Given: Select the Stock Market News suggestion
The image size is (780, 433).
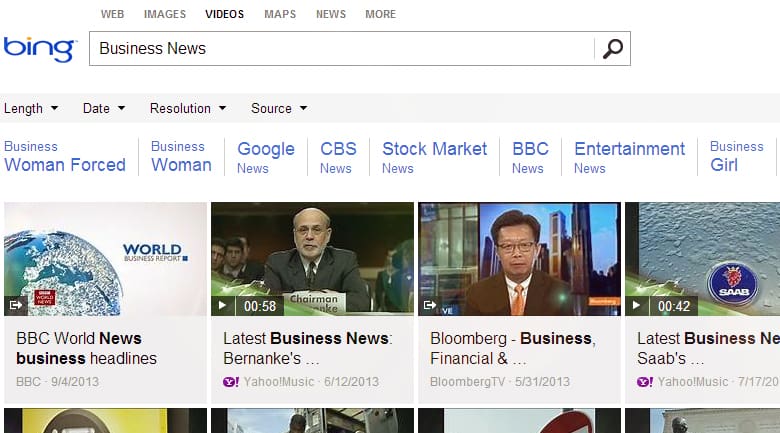Looking at the screenshot, I should (x=434, y=157).
